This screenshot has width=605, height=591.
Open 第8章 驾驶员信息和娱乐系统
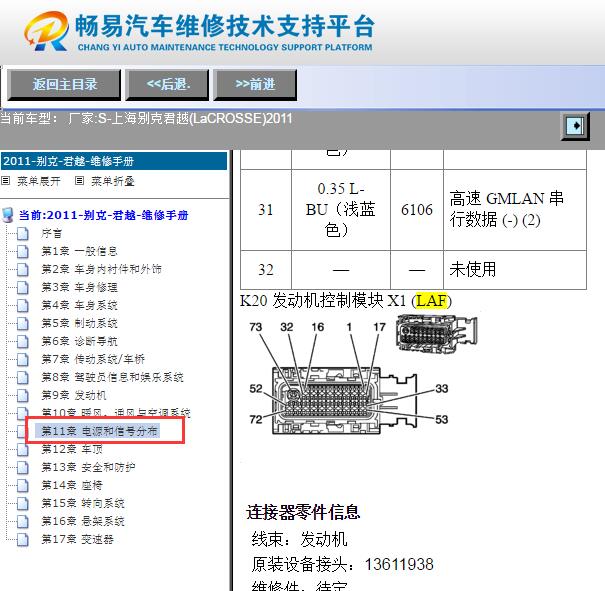coord(112,377)
